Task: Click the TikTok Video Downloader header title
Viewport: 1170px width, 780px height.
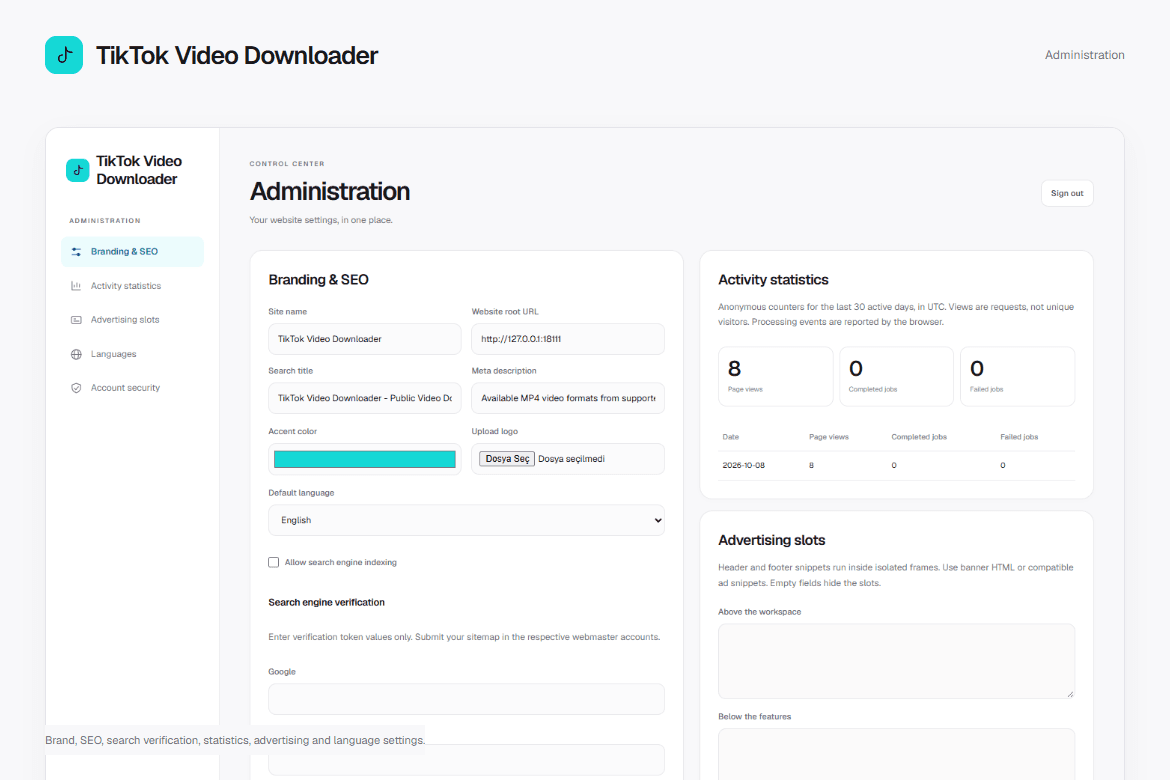Action: click(x=237, y=55)
